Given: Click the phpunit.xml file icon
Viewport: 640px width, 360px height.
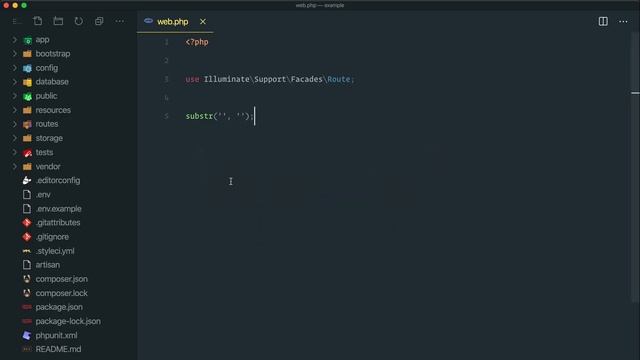Looking at the screenshot, I should 27,336.
